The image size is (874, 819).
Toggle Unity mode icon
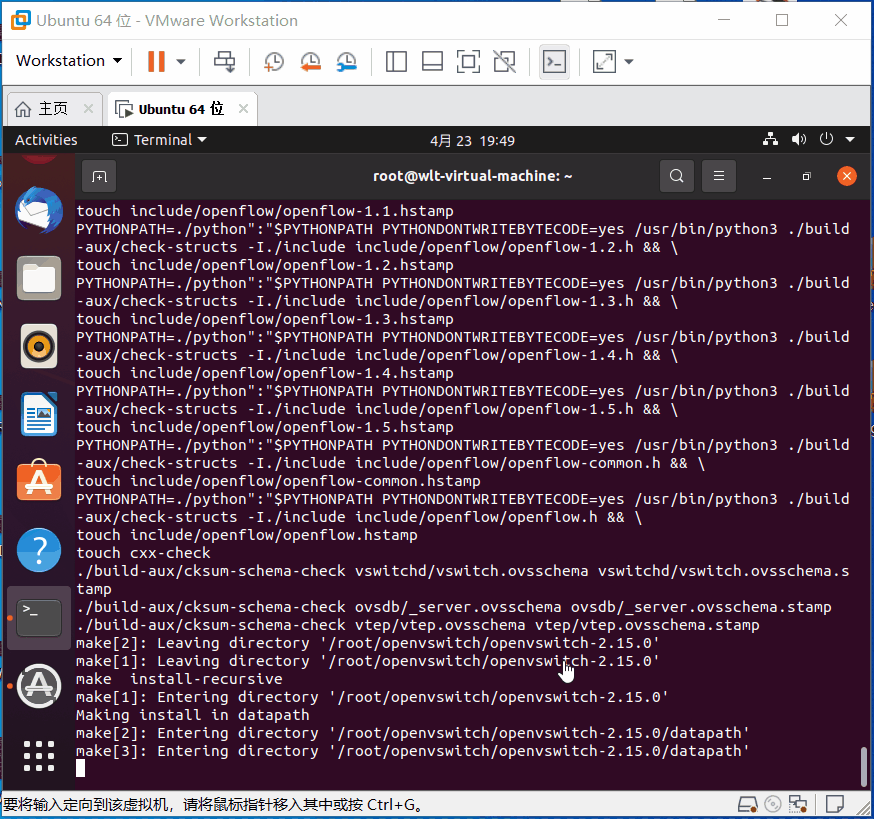click(504, 61)
